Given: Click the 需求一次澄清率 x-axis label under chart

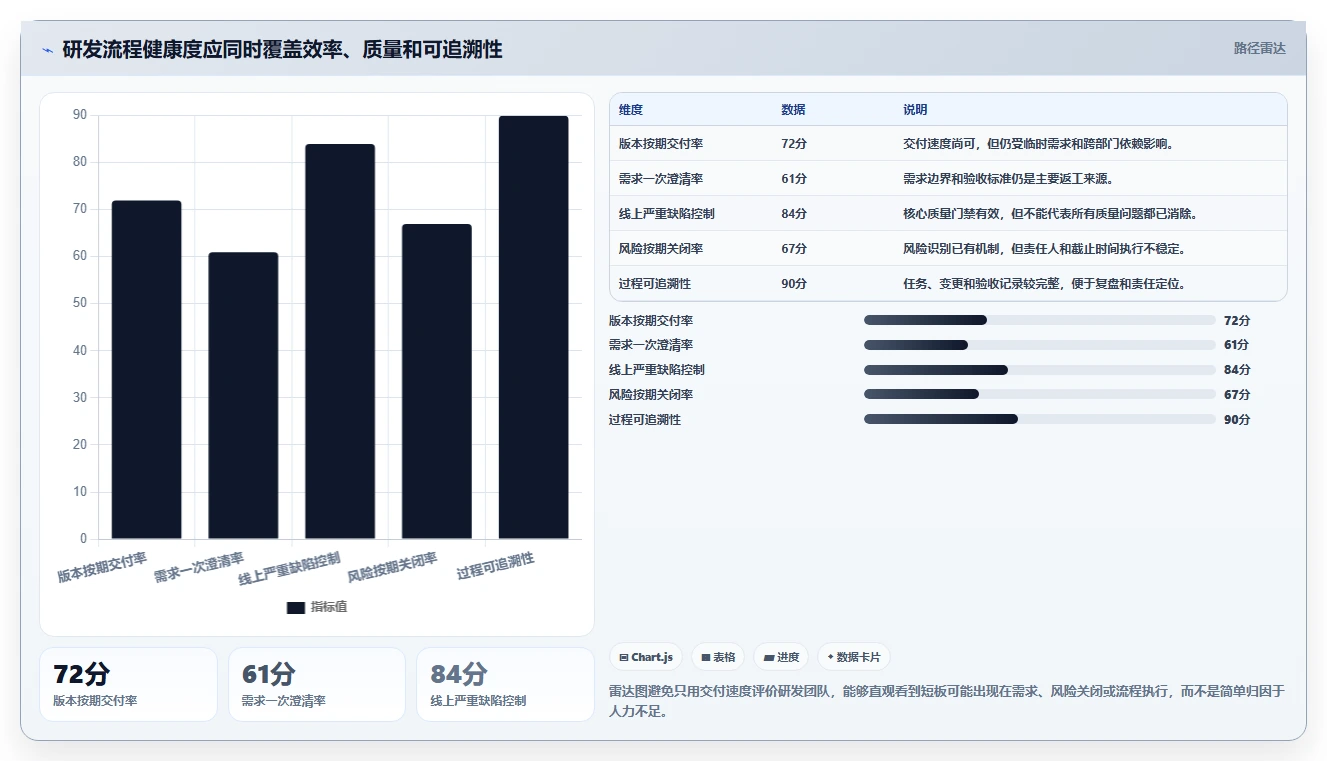Looking at the screenshot, I should 198,567.
